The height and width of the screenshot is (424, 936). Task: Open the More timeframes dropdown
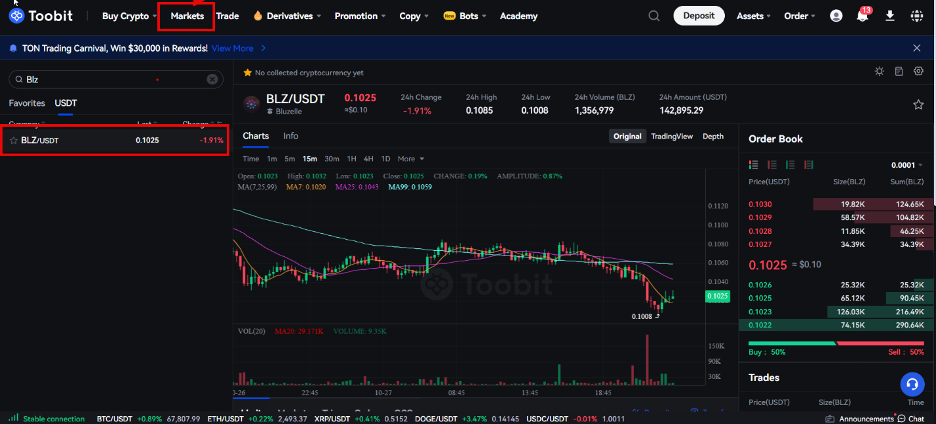click(411, 159)
